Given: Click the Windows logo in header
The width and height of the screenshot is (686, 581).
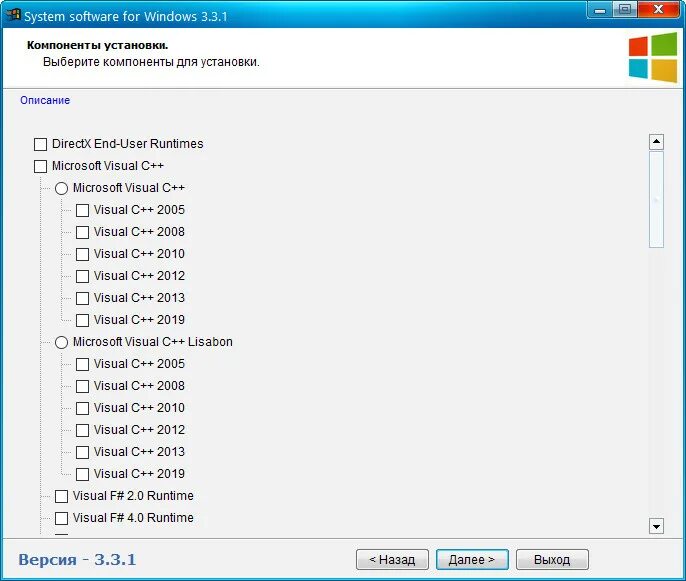Looking at the screenshot, I should pyautogui.click(x=653, y=57).
